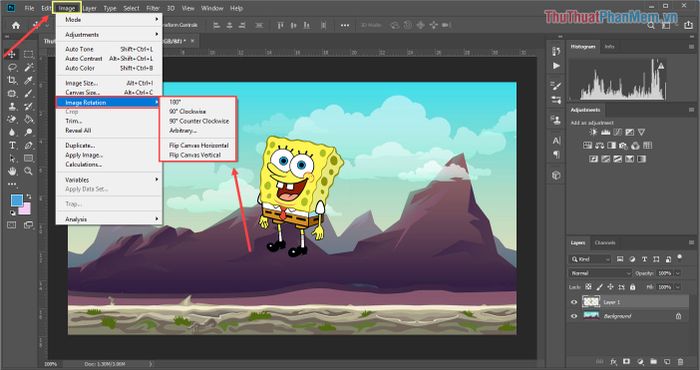Select the Dodge tool
Image resolution: width=700 pixels, height=370 pixels.
29,132
